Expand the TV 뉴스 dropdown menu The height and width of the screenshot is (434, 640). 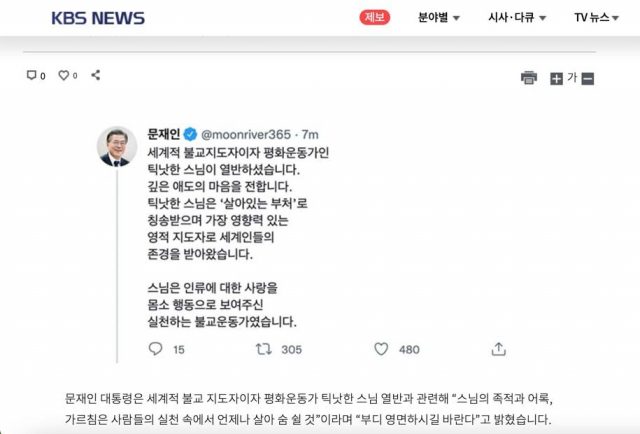pos(596,18)
